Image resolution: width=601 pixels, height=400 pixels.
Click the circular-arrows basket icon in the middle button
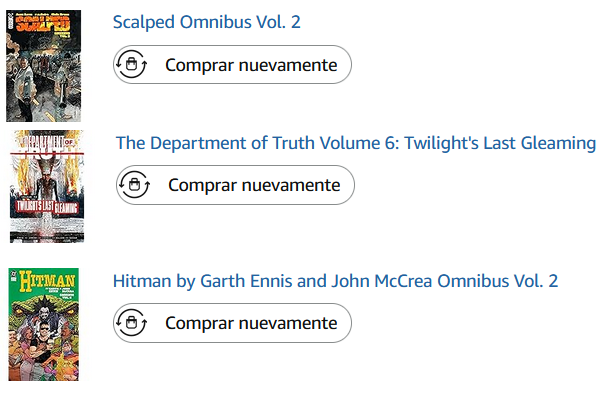pyautogui.click(x=134, y=185)
